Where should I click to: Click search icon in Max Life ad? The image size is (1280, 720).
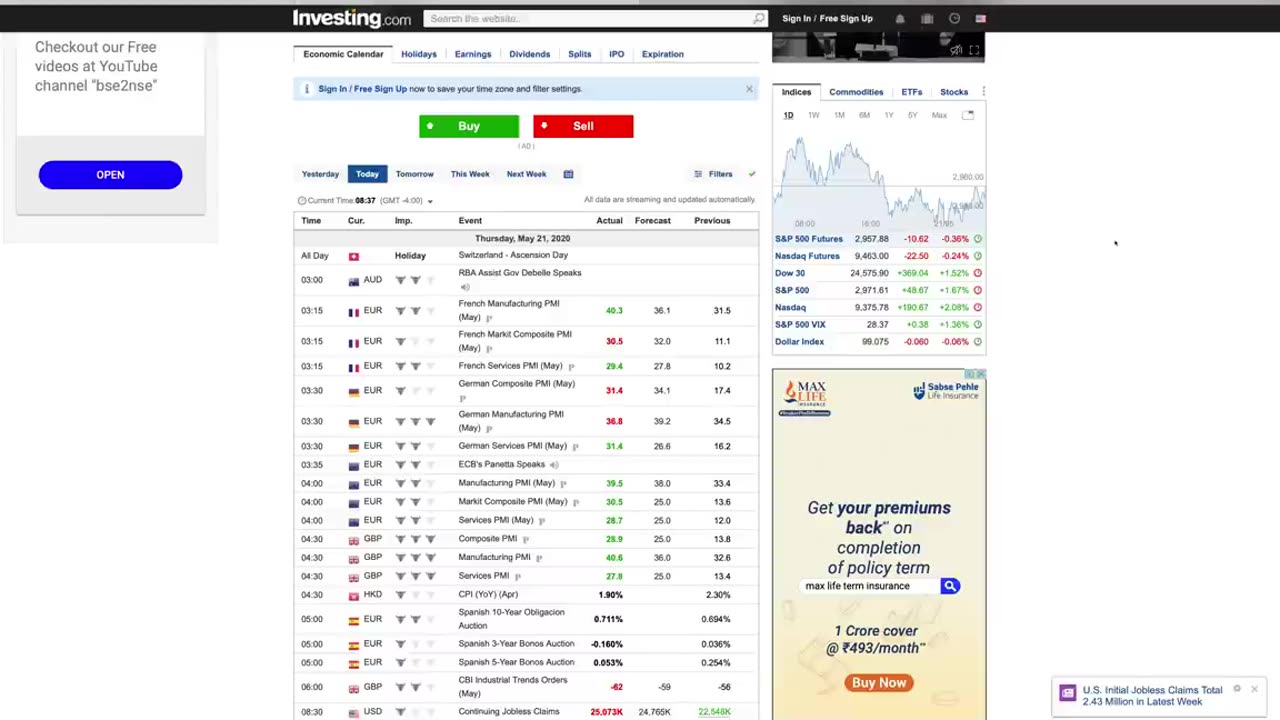click(x=950, y=586)
